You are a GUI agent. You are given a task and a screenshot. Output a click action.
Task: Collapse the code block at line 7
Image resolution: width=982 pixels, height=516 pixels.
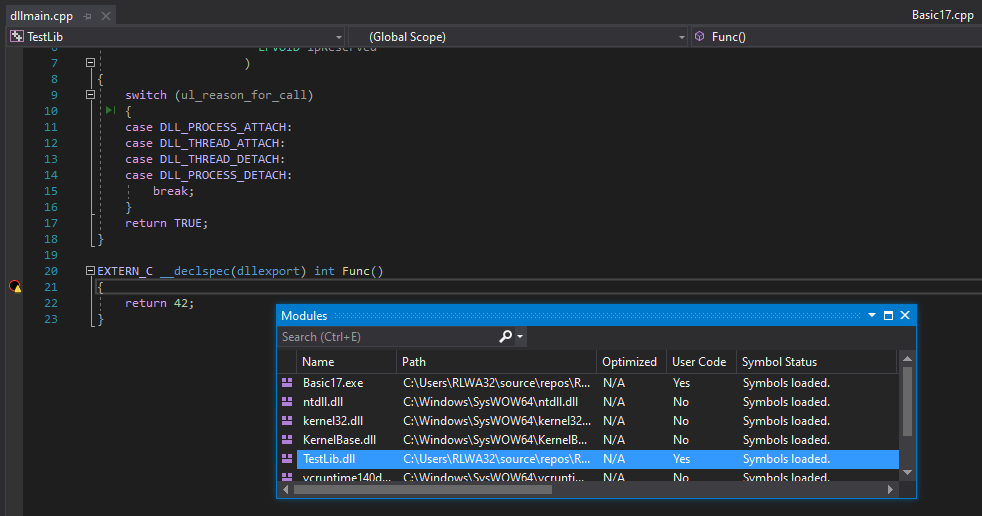pos(90,62)
